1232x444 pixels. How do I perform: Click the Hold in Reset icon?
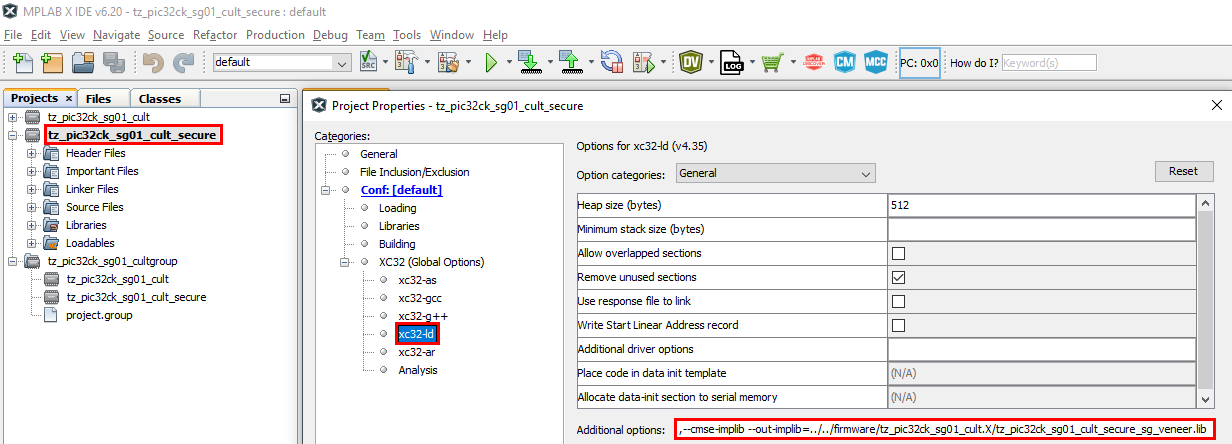point(610,62)
